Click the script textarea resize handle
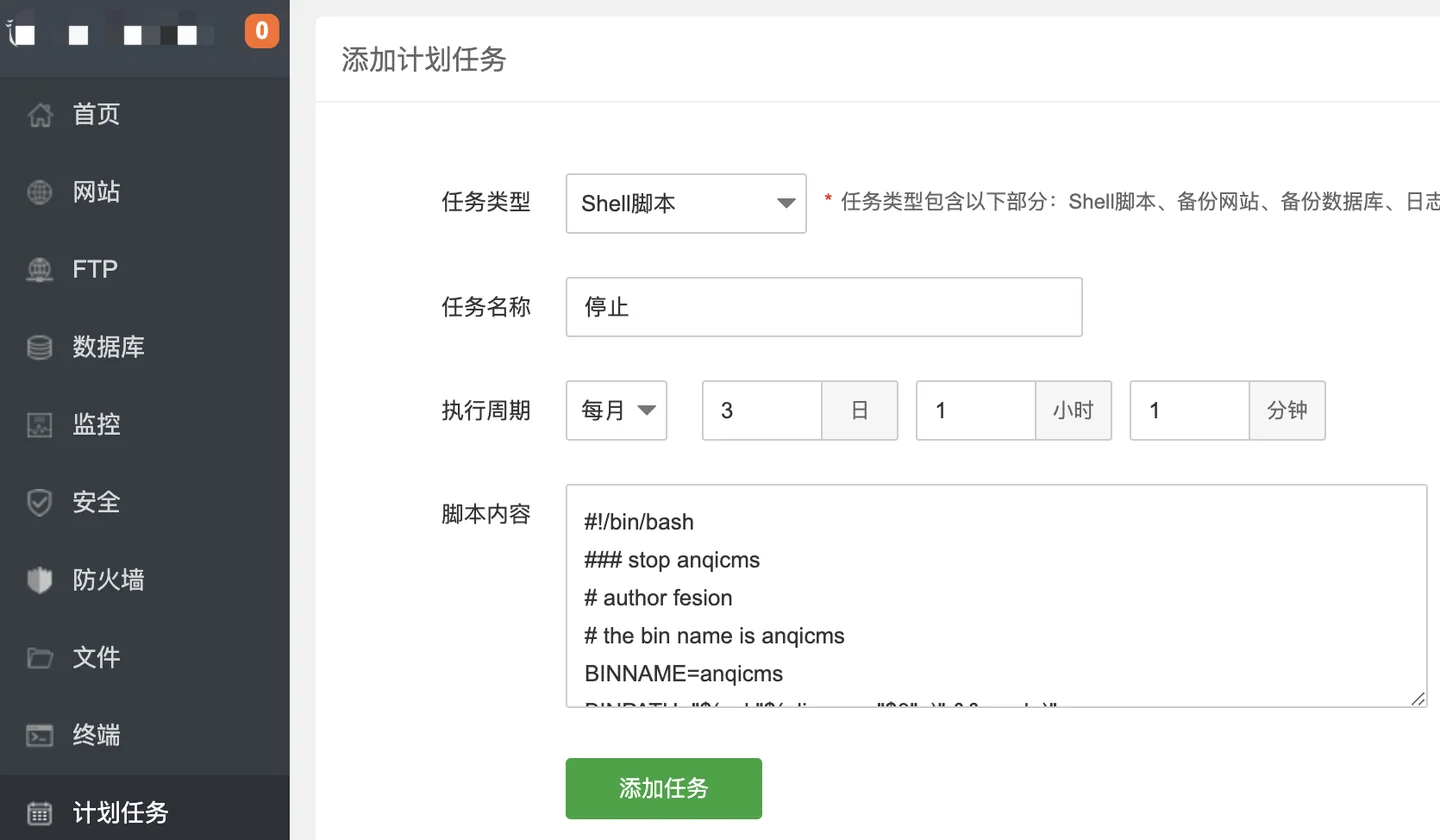The image size is (1440, 840). (x=1418, y=698)
